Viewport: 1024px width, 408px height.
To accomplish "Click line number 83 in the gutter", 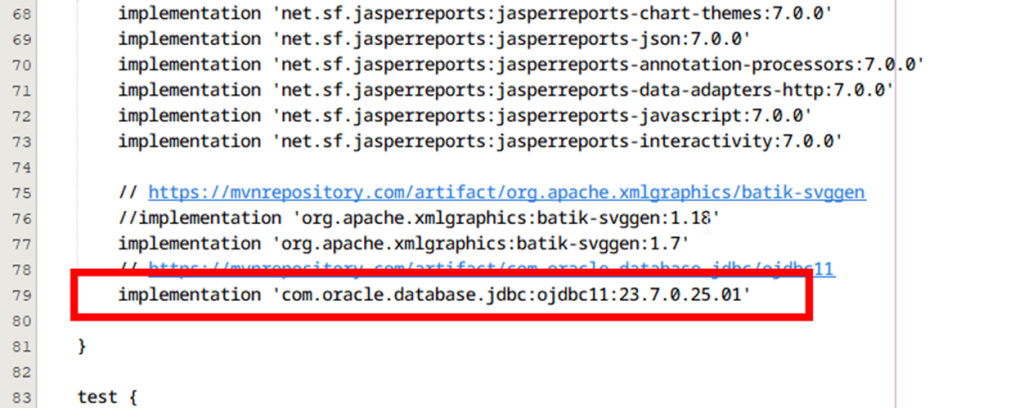I will [19, 397].
